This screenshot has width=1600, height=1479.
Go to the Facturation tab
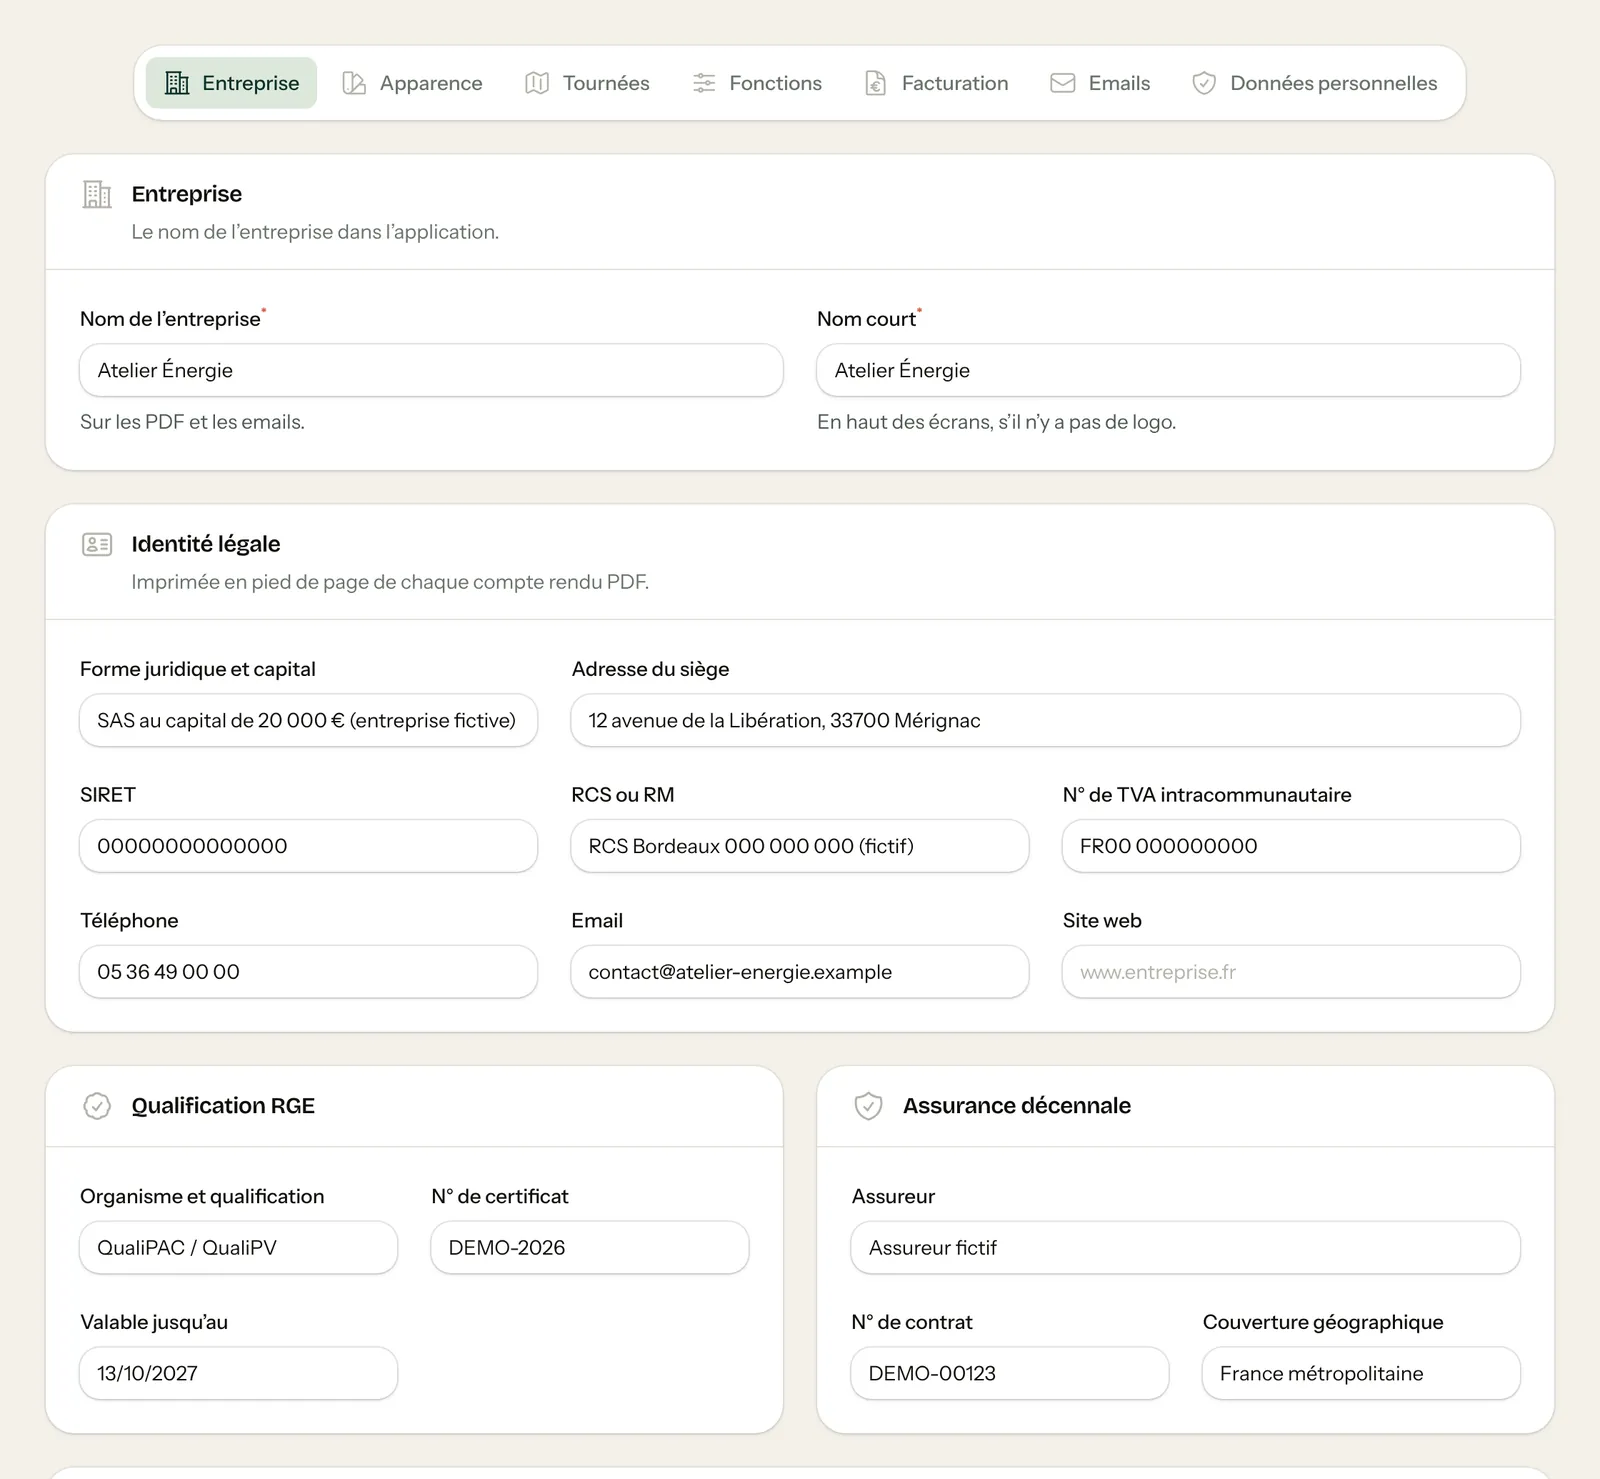coord(937,83)
